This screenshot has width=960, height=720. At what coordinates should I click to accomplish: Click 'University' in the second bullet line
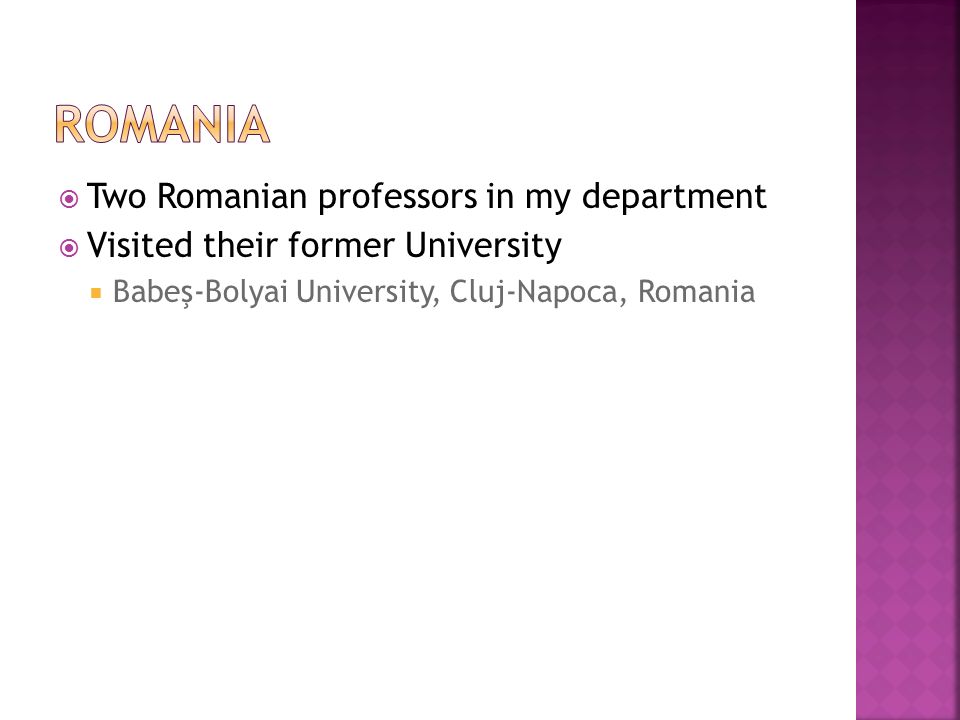pyautogui.click(x=483, y=246)
